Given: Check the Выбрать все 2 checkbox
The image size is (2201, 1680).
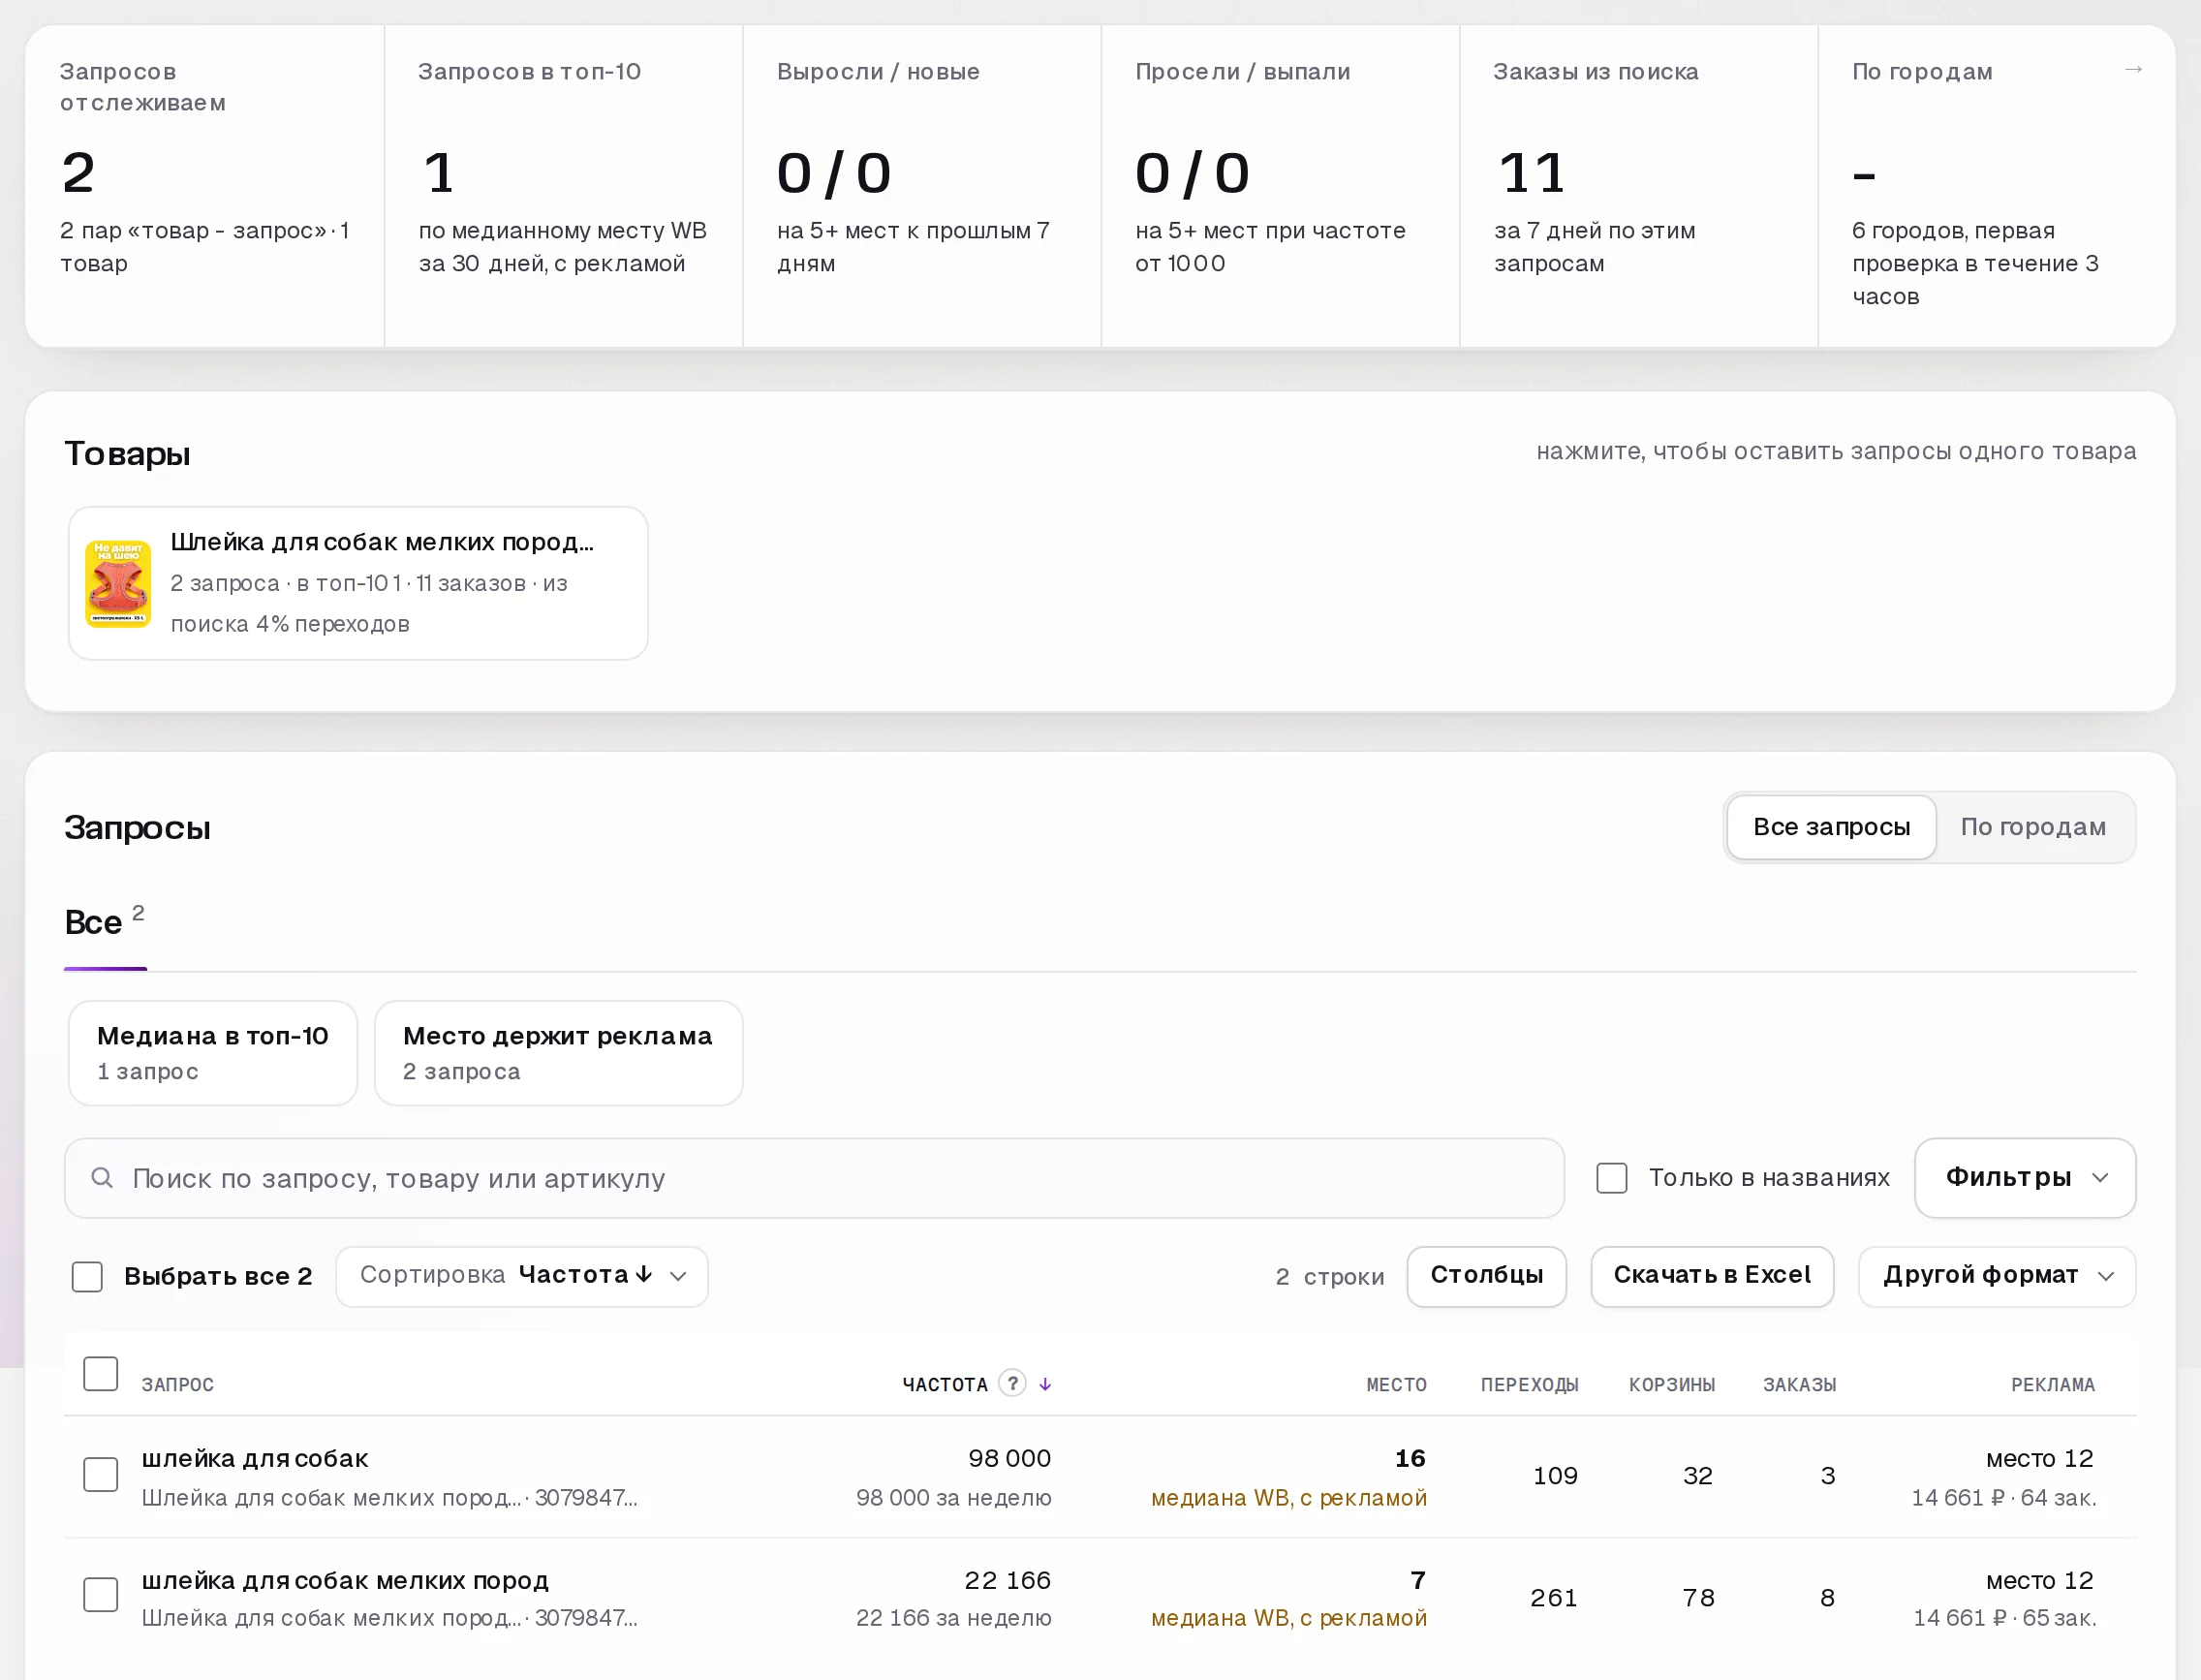Looking at the screenshot, I should (x=88, y=1277).
